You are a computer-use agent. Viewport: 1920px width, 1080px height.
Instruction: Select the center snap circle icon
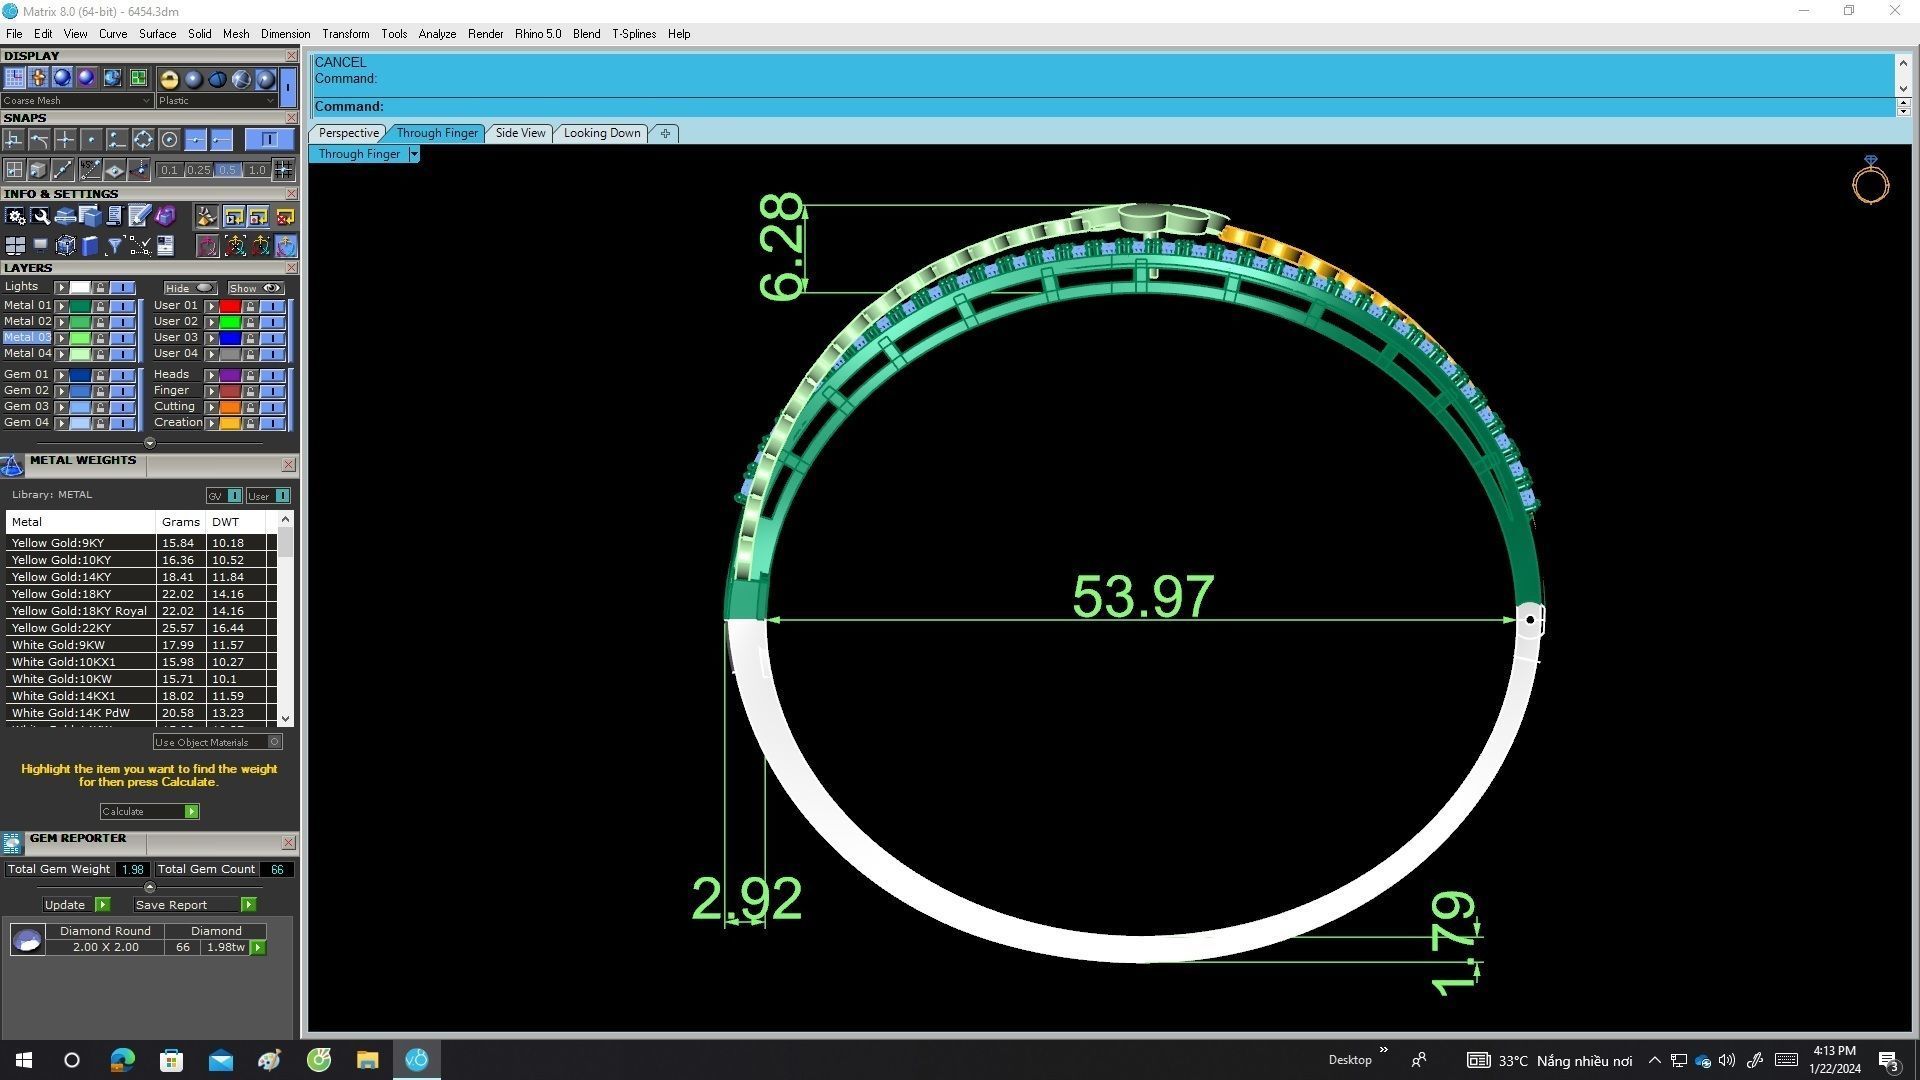click(169, 140)
